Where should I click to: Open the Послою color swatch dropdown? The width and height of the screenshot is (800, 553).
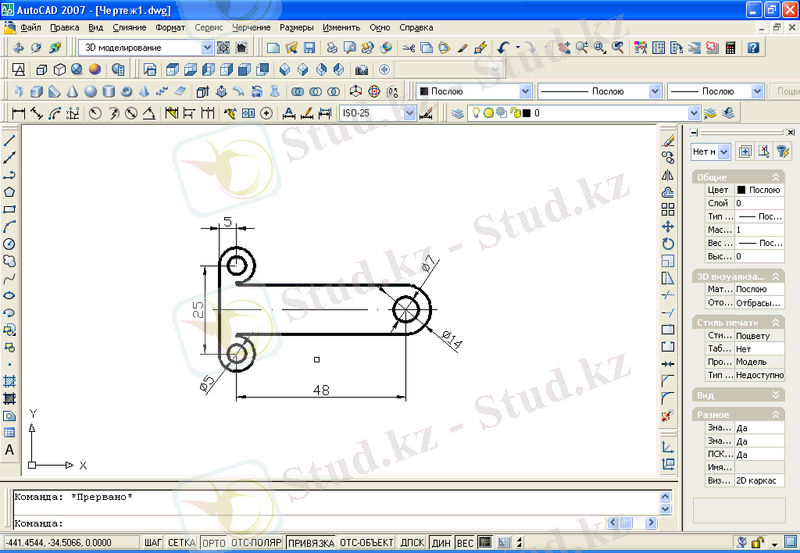[x=526, y=91]
